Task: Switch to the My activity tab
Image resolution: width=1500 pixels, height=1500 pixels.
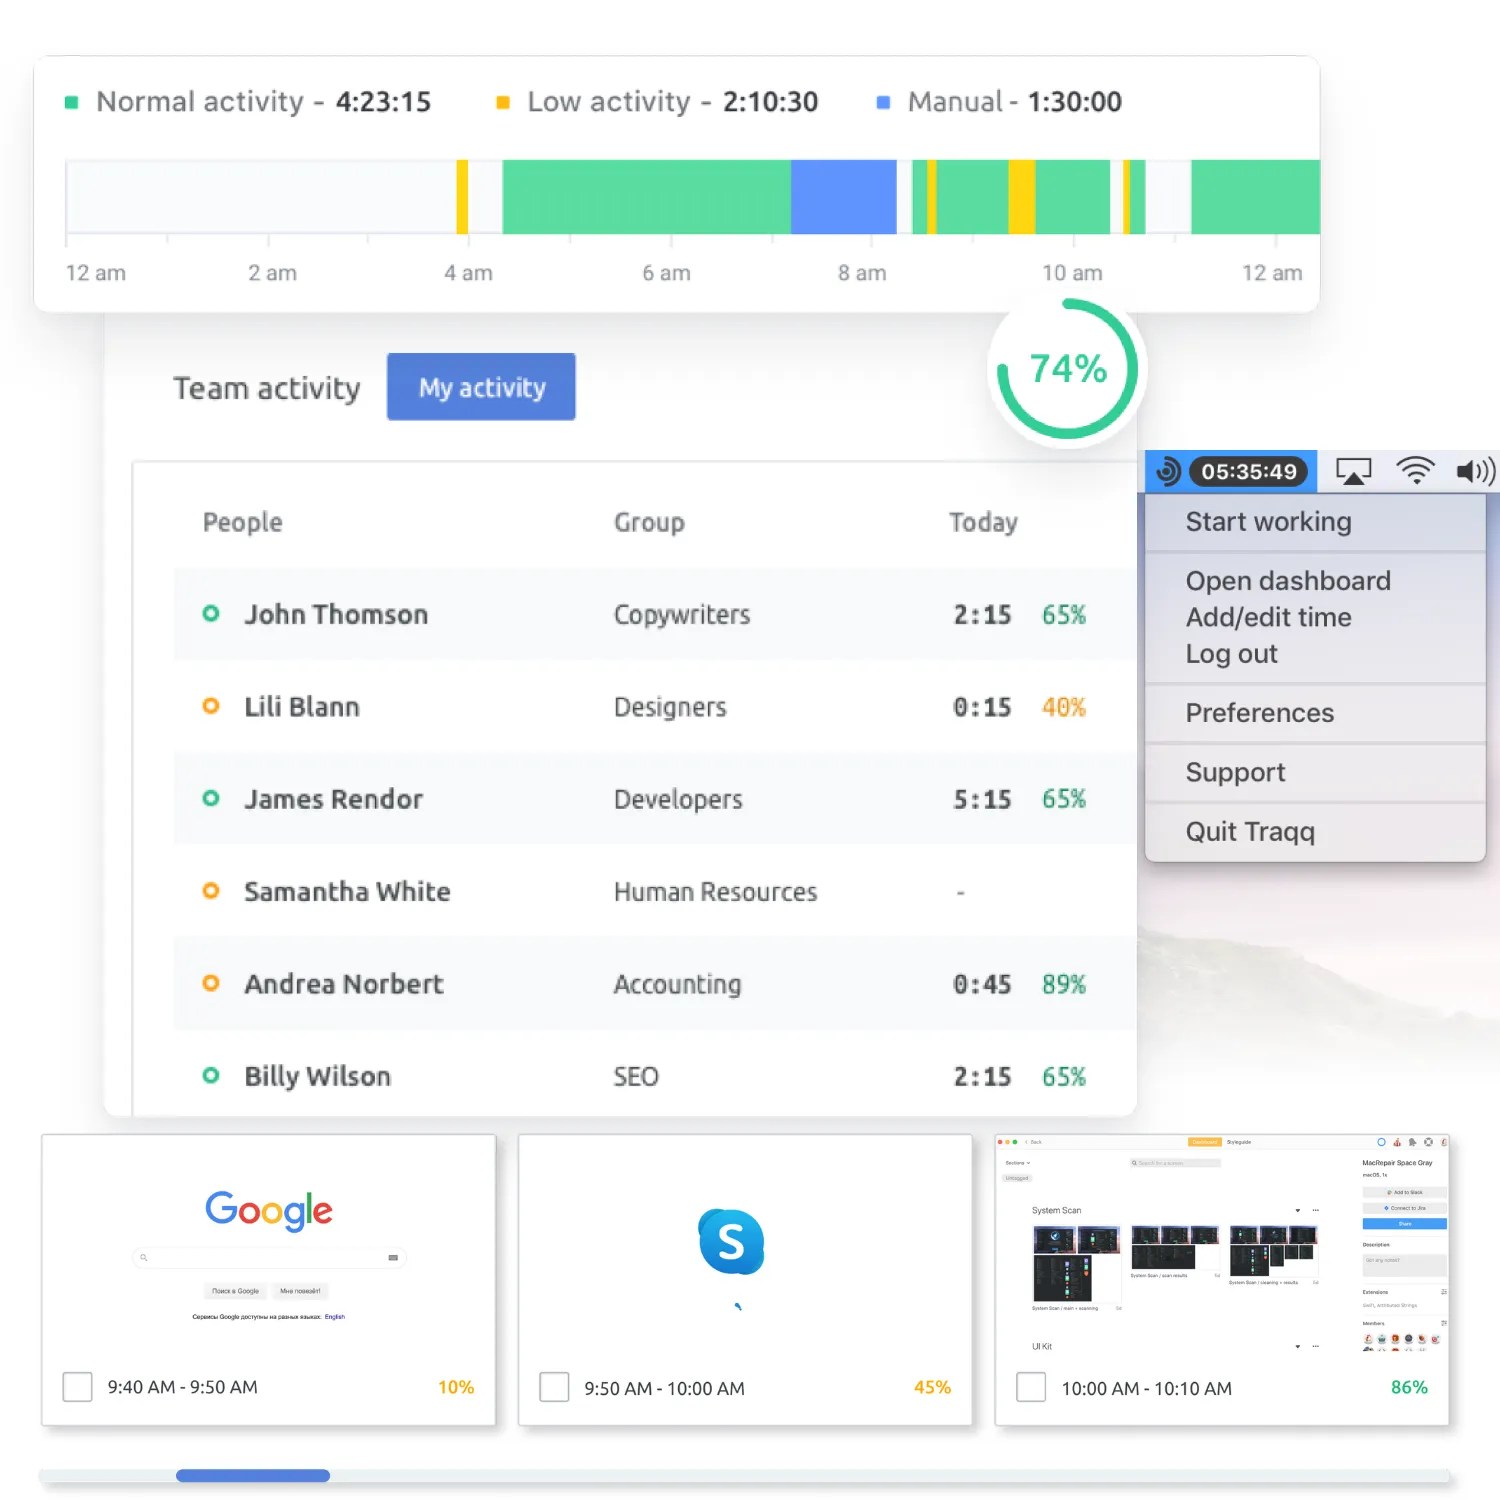Action: coord(481,387)
